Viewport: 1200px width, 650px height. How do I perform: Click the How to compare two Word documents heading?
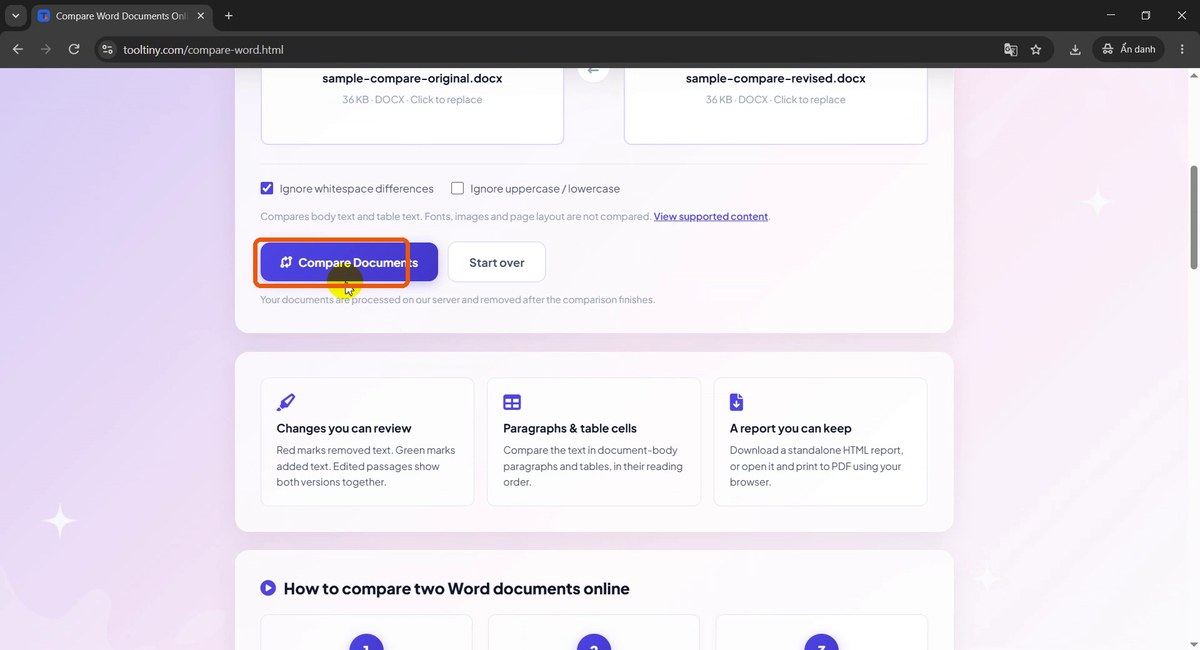[x=457, y=588]
